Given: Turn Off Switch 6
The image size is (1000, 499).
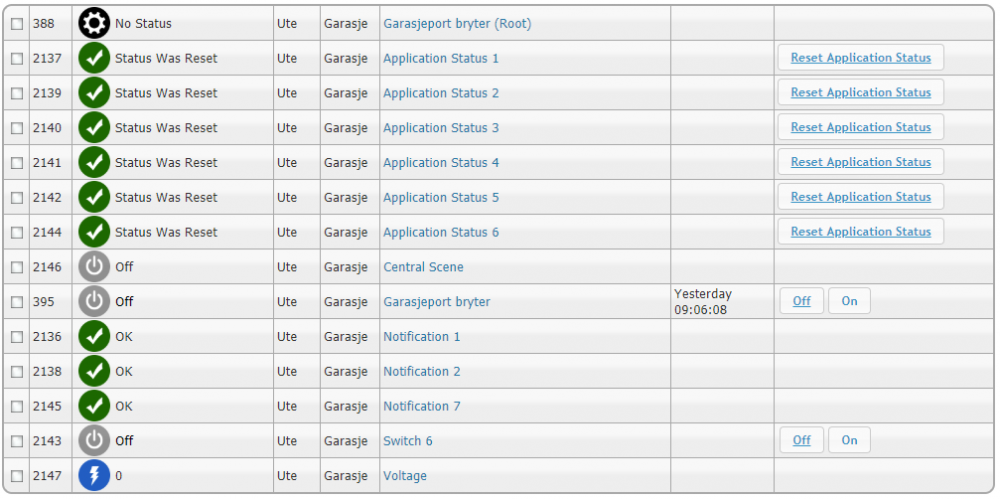Looking at the screenshot, I should (801, 440).
